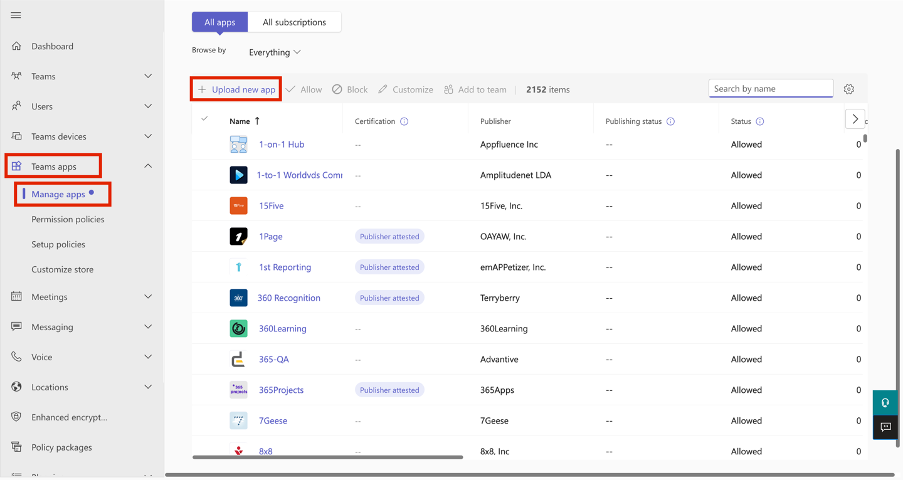
Task: Click the Teams devices icon
Action: (x=16, y=136)
